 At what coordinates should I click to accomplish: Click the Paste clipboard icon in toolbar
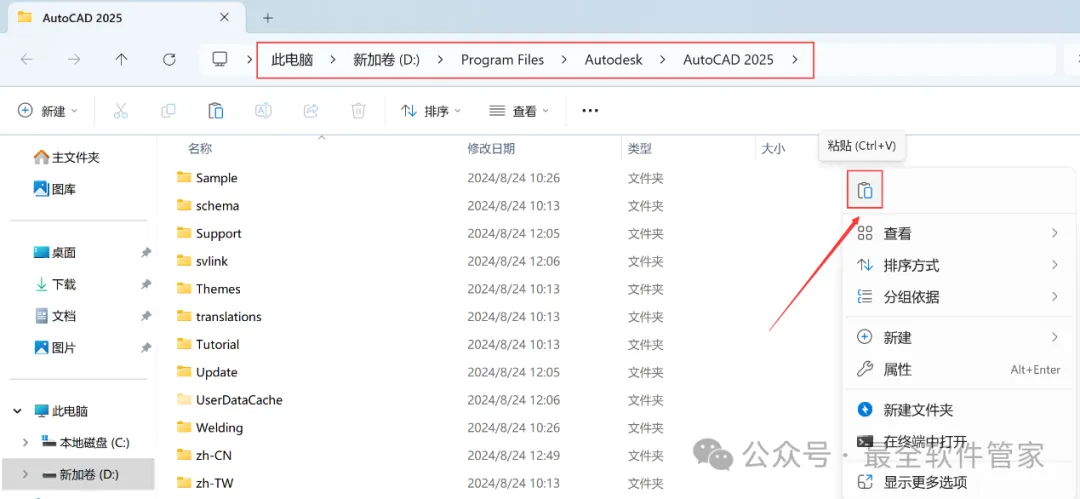tap(216, 111)
